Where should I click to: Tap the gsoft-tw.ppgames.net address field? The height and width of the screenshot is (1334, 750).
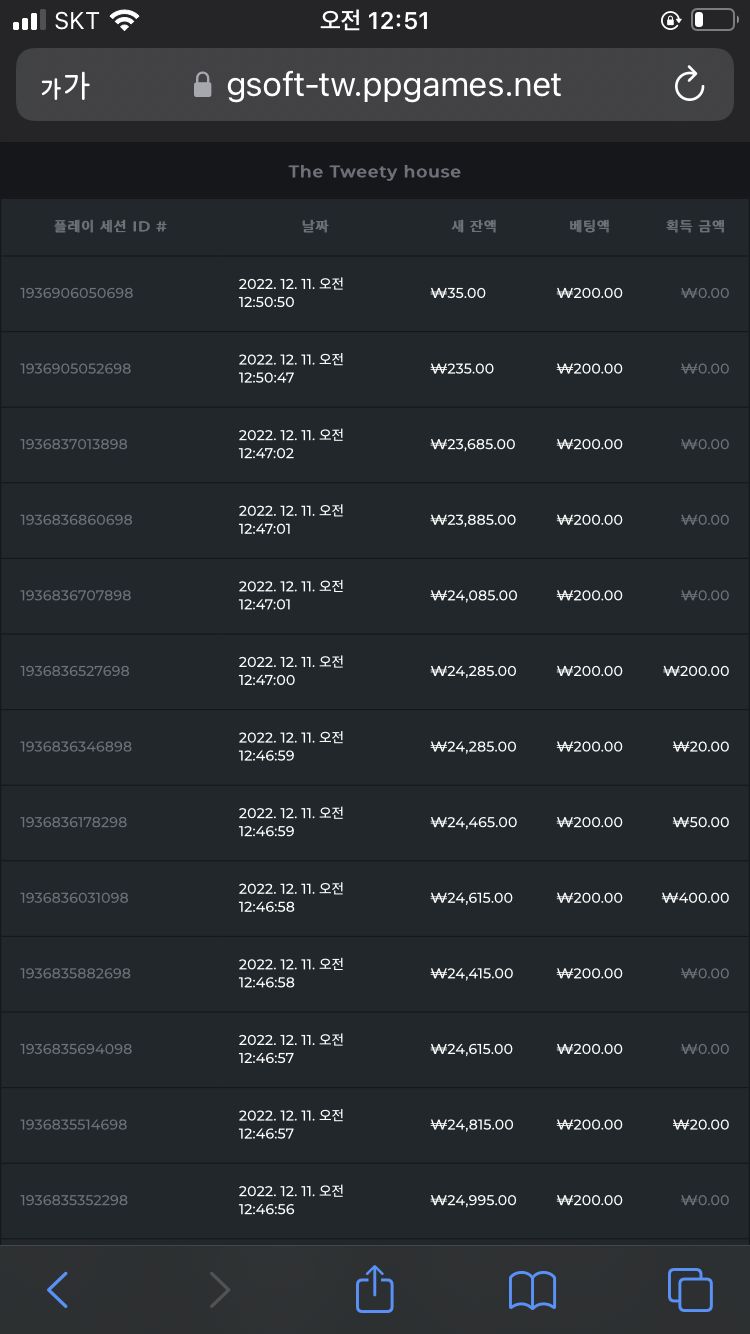pyautogui.click(x=375, y=85)
